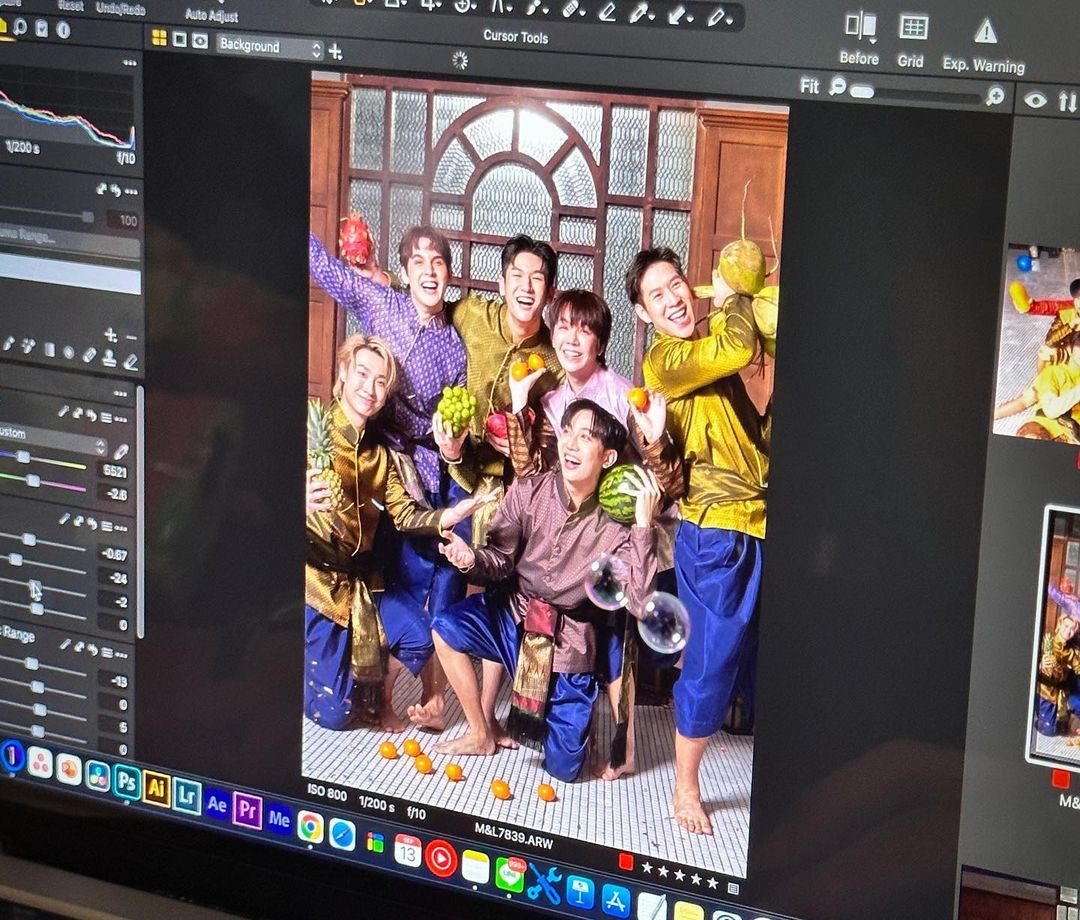Adjust the Kelvin temperature slider
This screenshot has height=920, width=1080.
43,459
